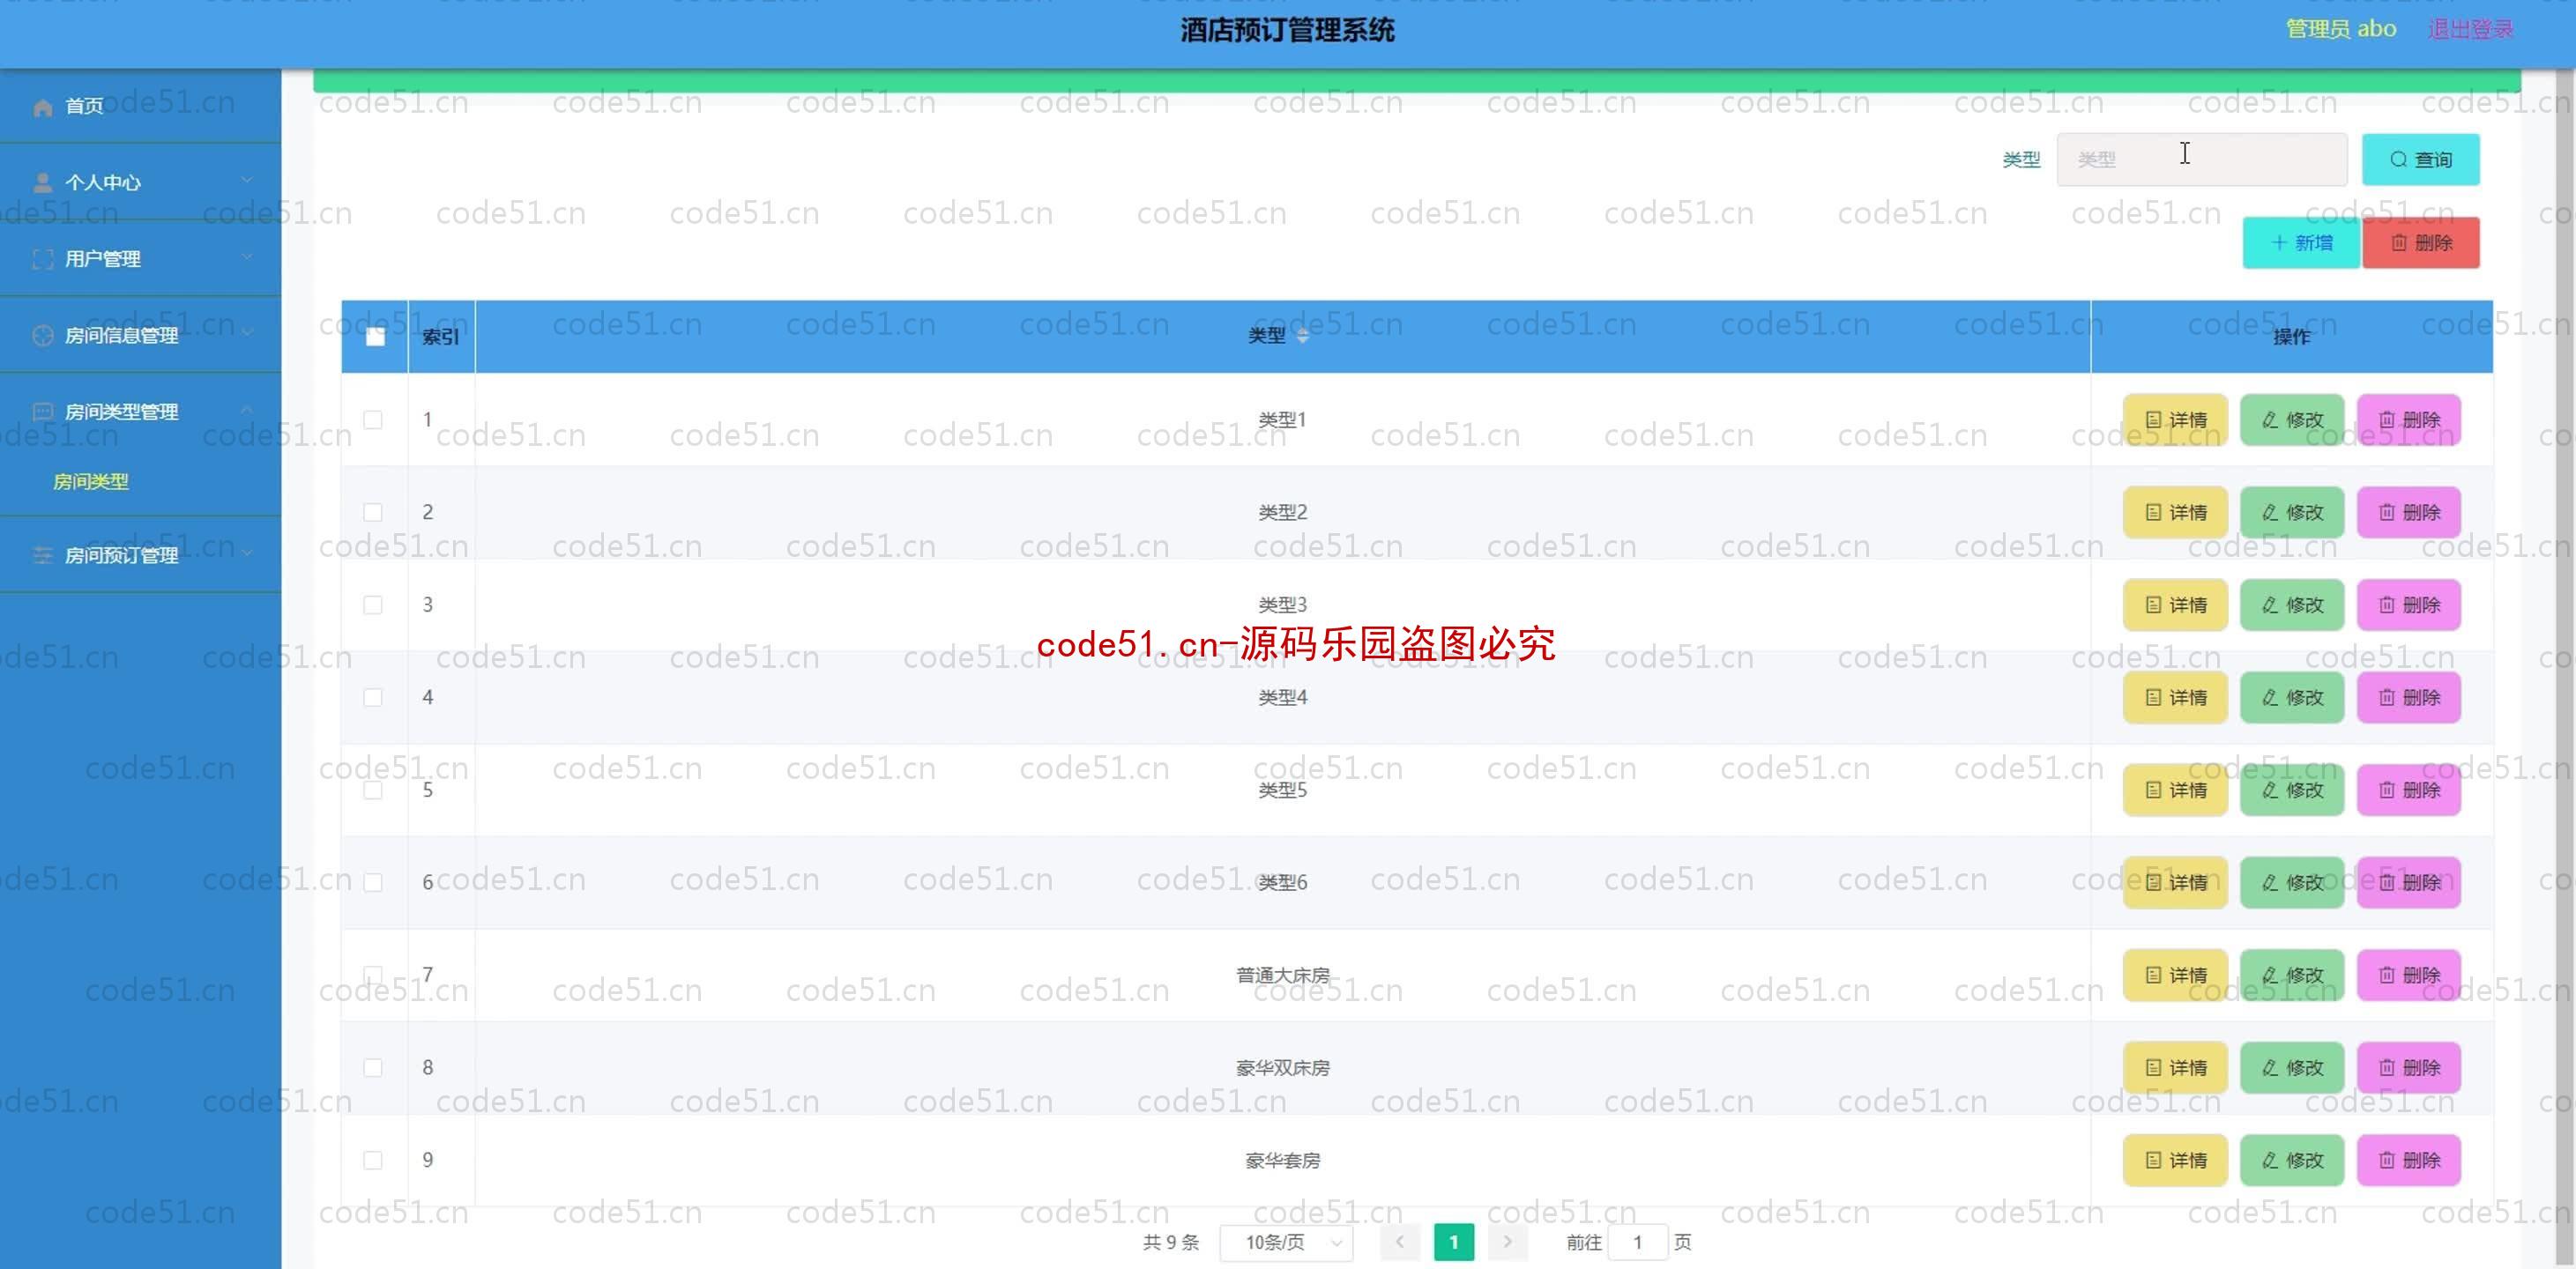The height and width of the screenshot is (1269, 2576).
Task: Edit 类型2 with 修改 button
Action: point(2292,513)
